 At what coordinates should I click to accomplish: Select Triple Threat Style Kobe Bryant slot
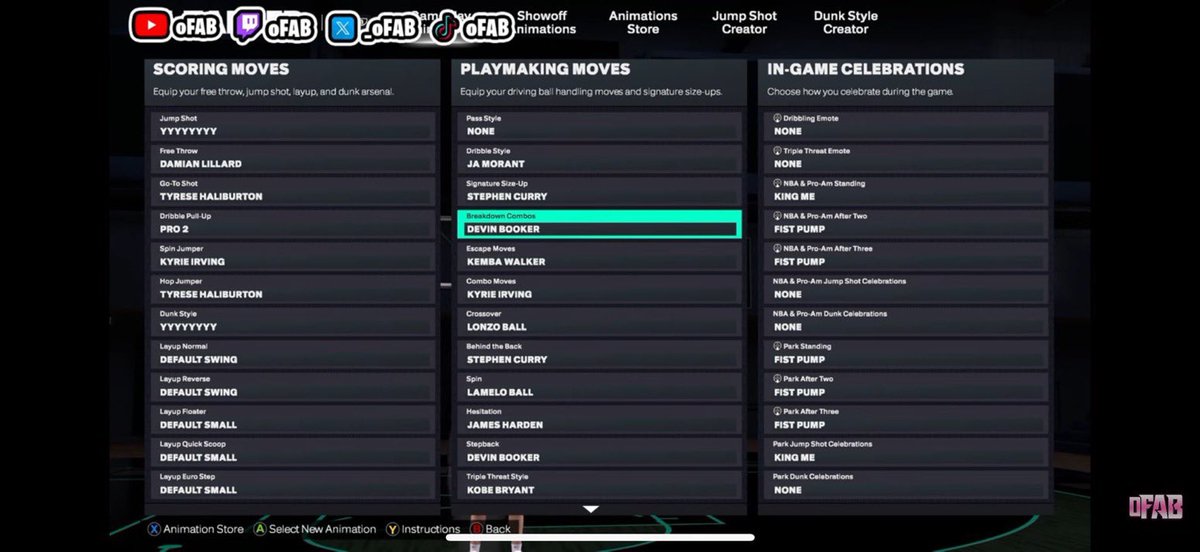600,484
